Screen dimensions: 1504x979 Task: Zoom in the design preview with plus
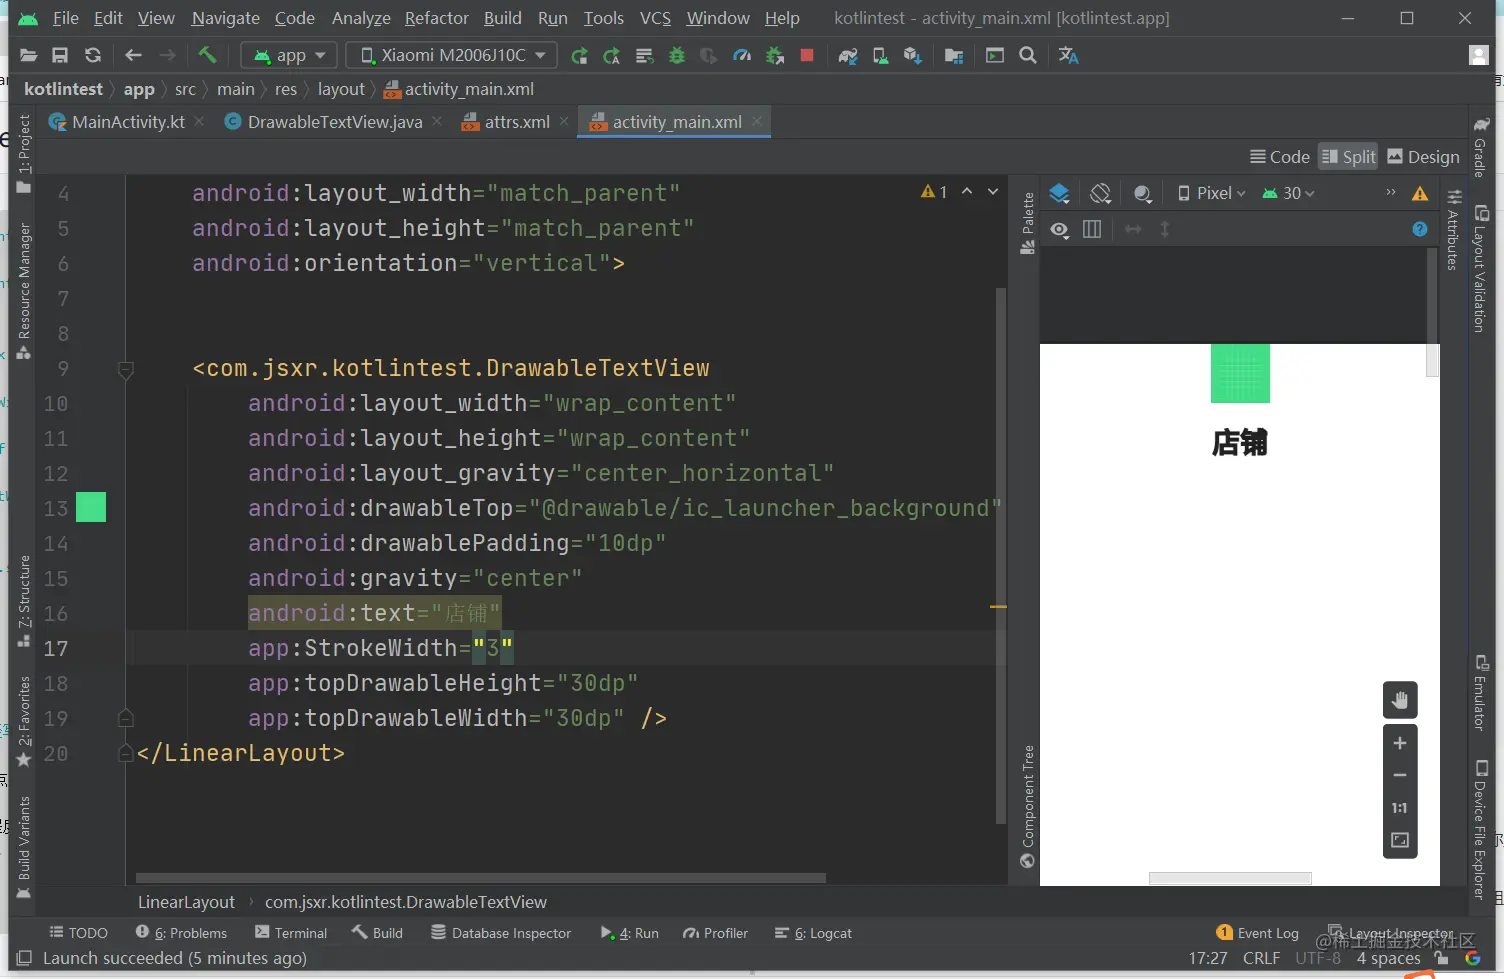click(1399, 743)
